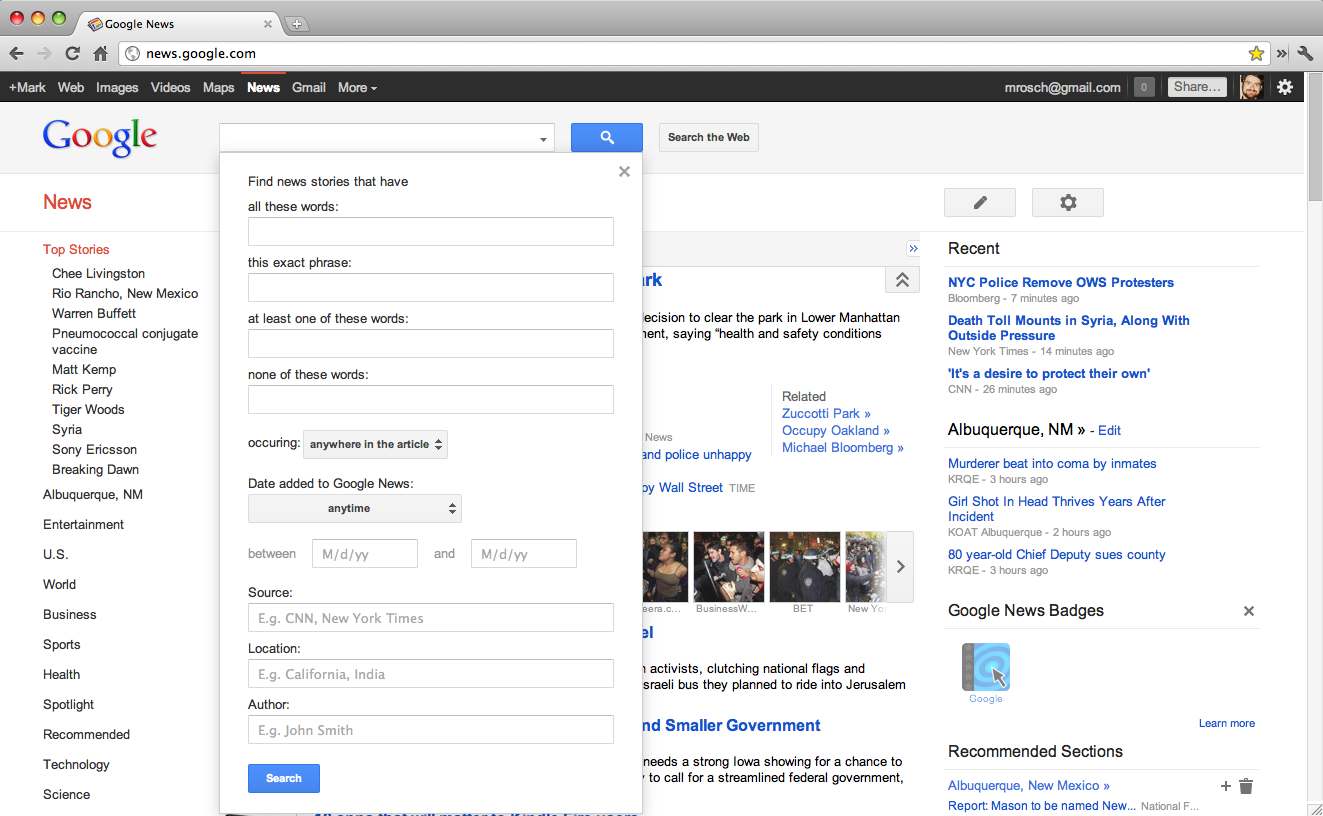Click the Google News browser tab
The height and width of the screenshot is (816, 1323).
pos(180,24)
